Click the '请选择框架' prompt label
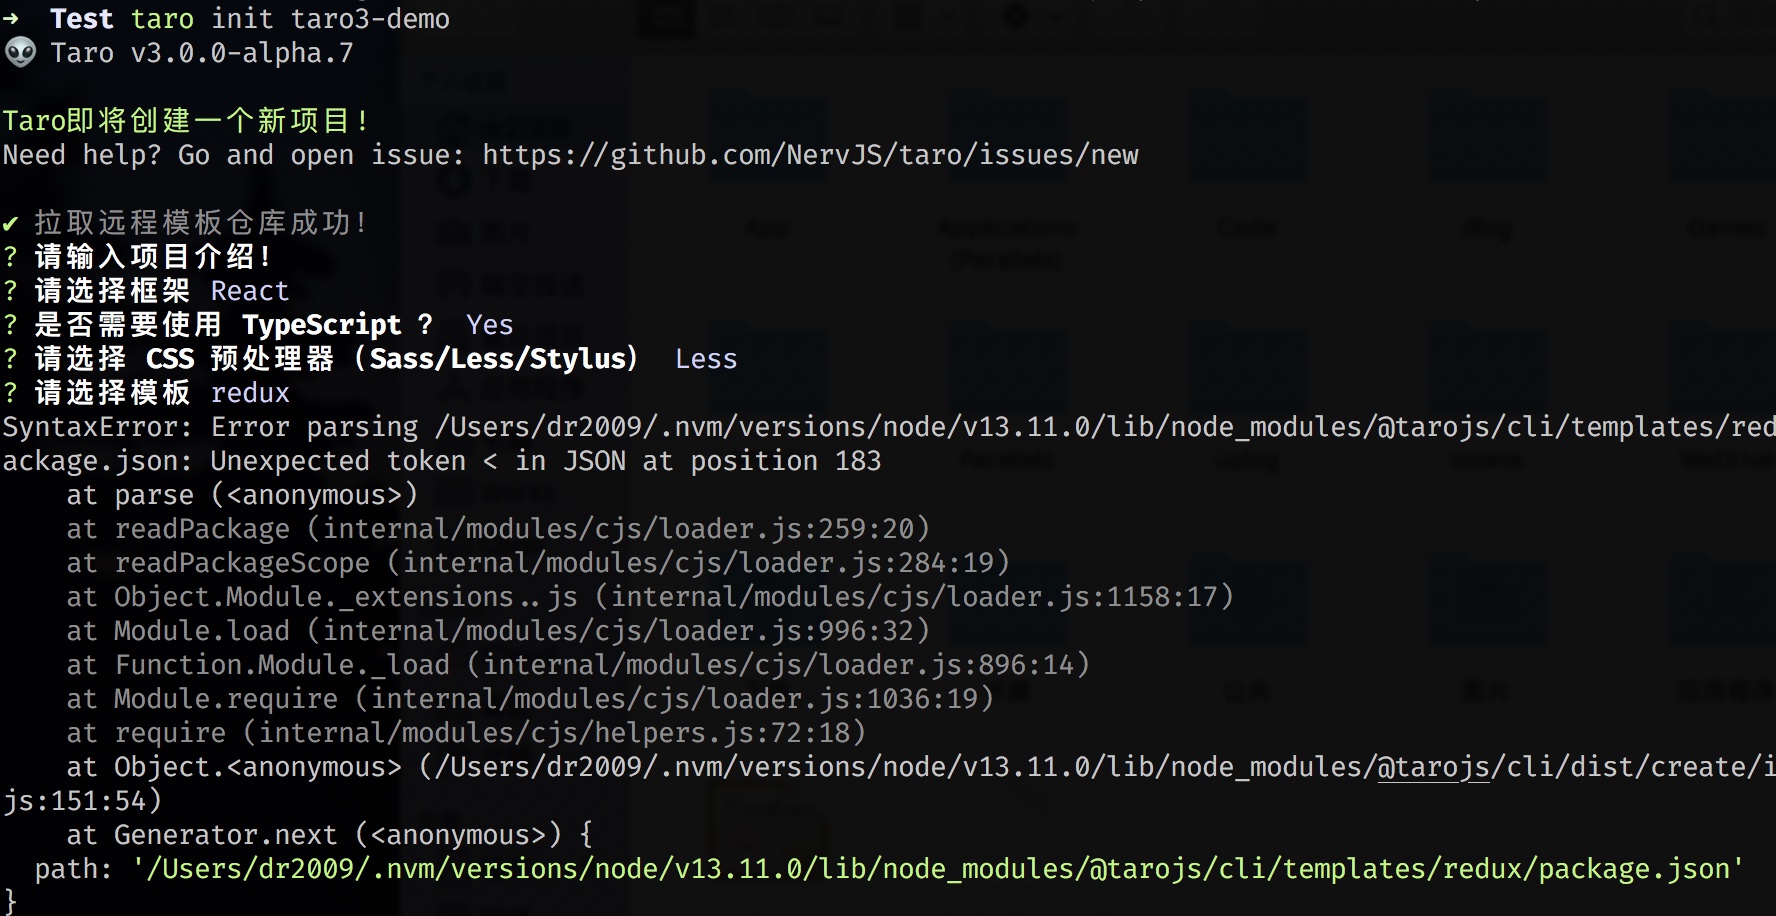Viewport: 1776px width, 916px height. tap(112, 291)
